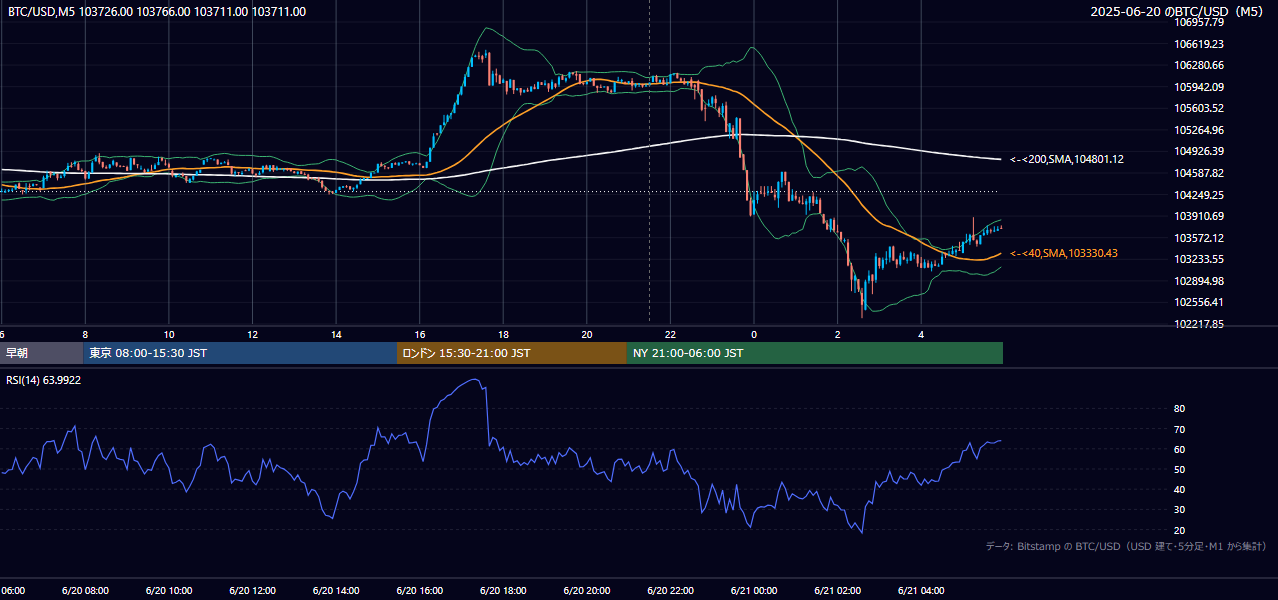
Task: Click hour label 2 on price chart axis
Action: click(x=838, y=335)
